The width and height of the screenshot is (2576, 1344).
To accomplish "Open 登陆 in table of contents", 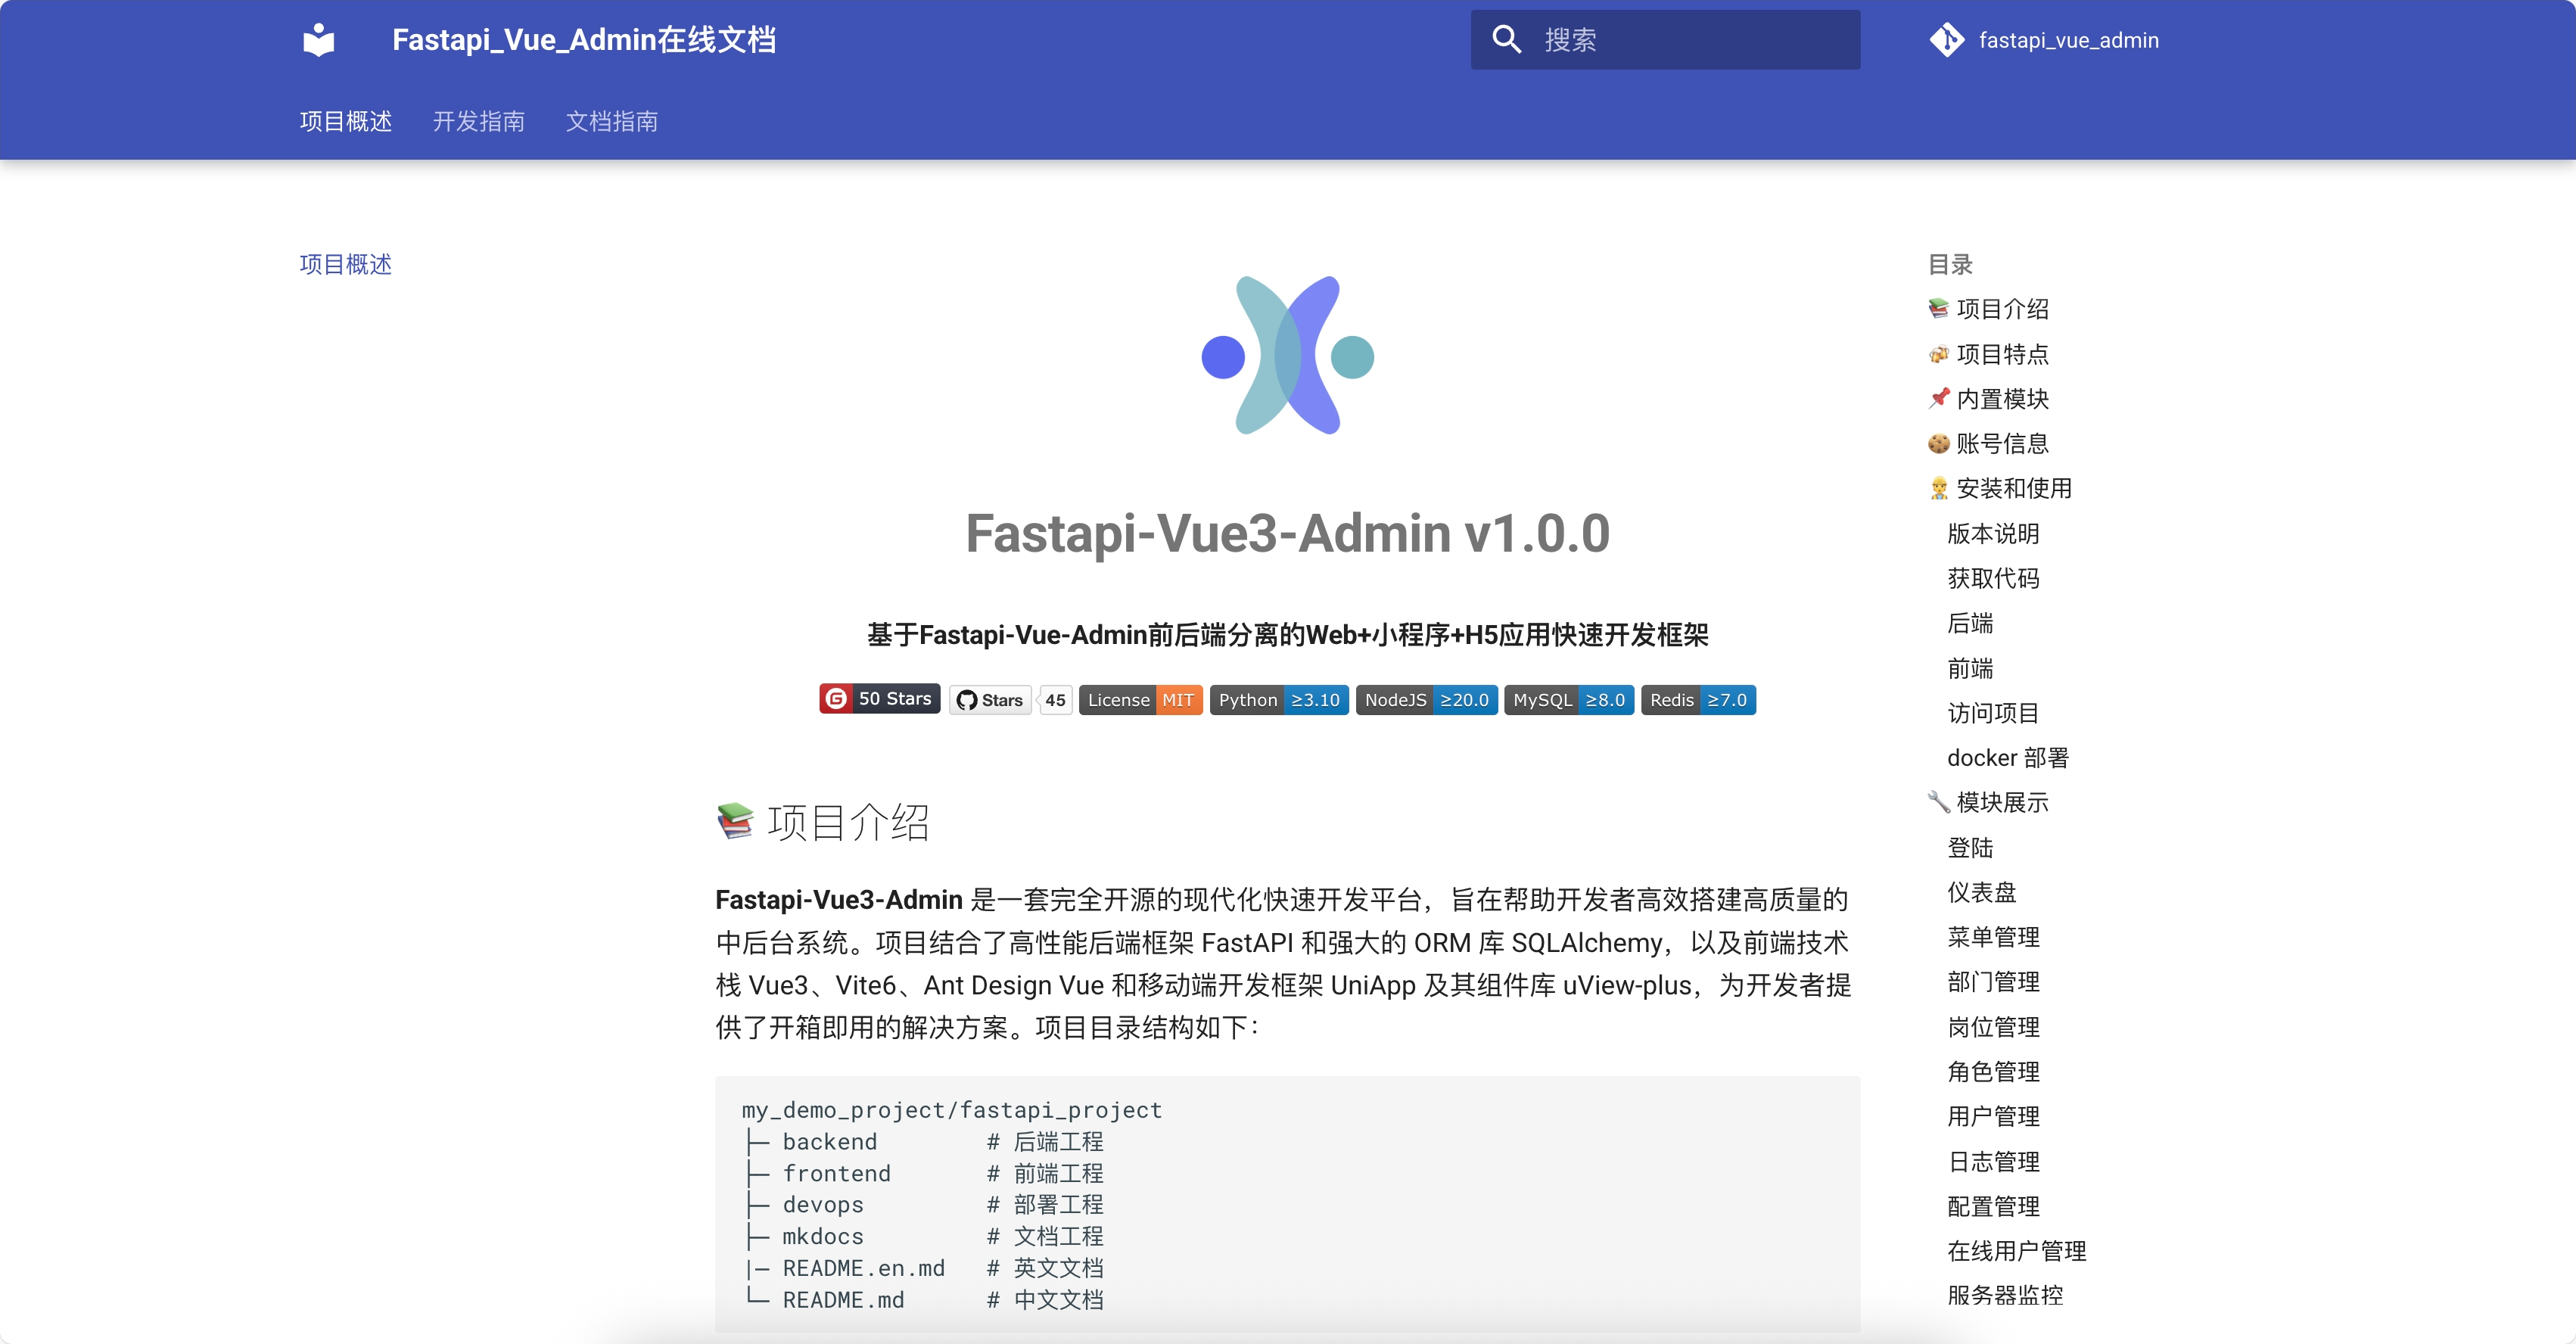I will coord(1970,848).
